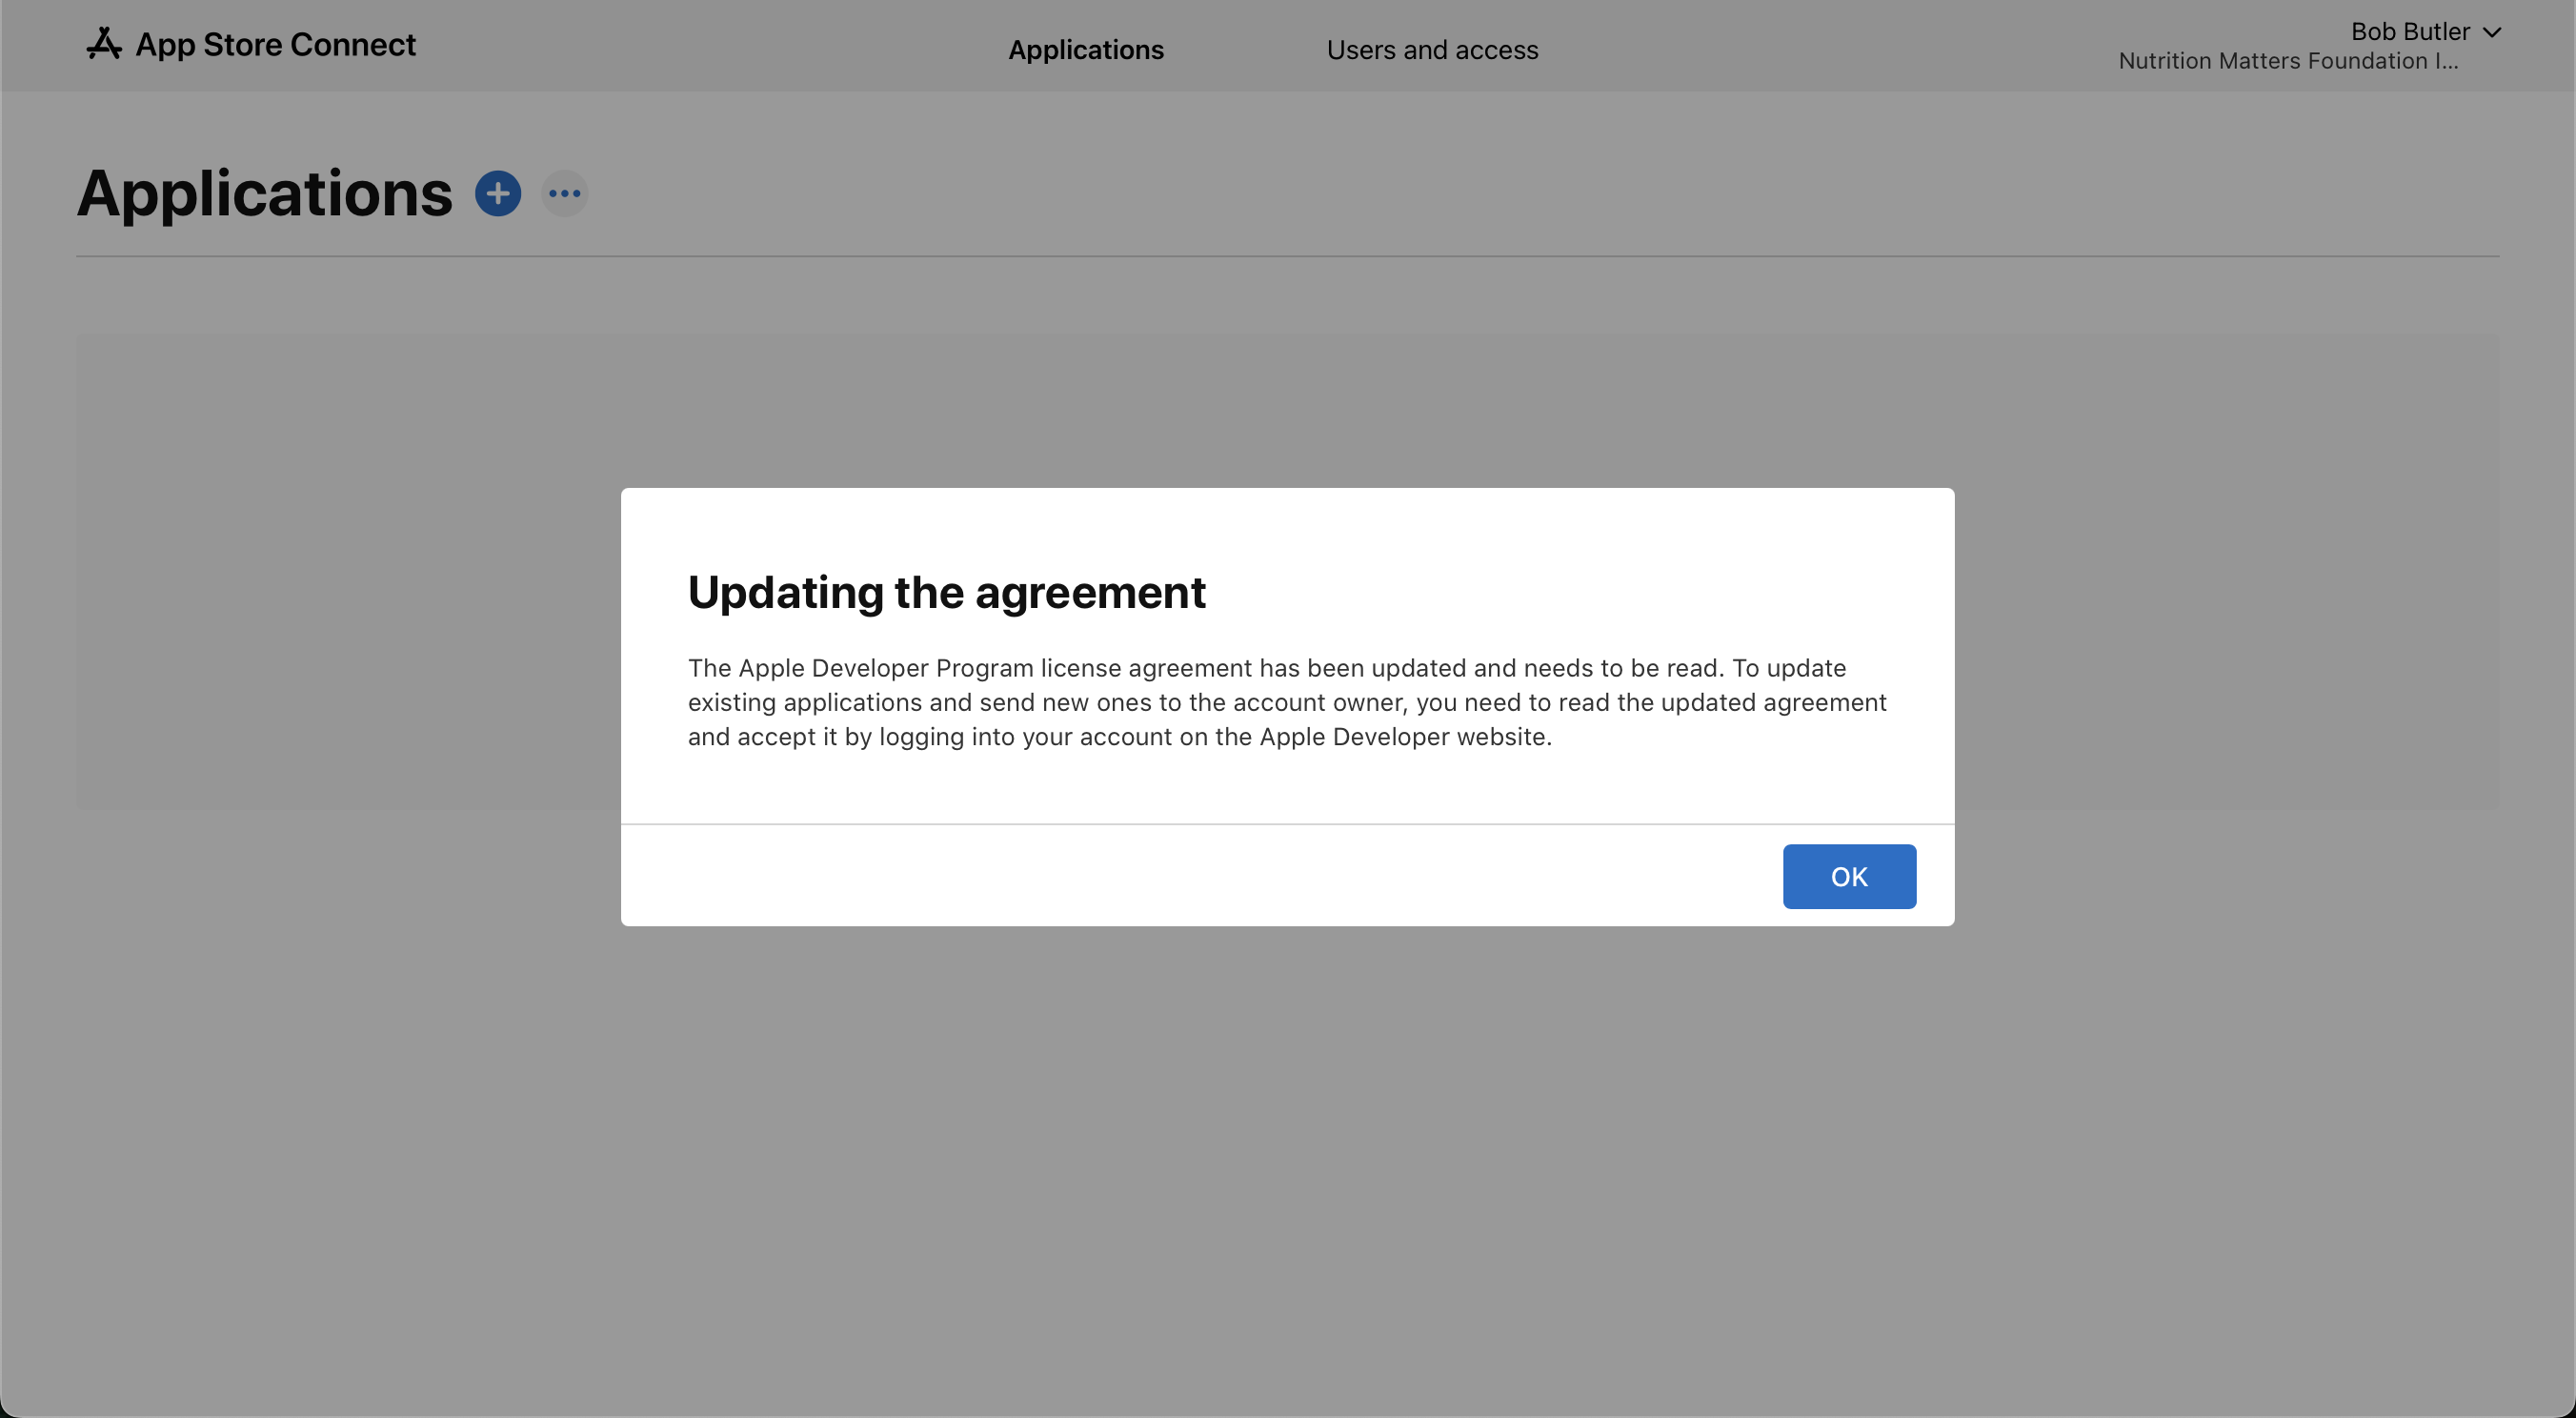Click the App Store Connect logo icon
This screenshot has height=1418, width=2576.
tap(103, 44)
